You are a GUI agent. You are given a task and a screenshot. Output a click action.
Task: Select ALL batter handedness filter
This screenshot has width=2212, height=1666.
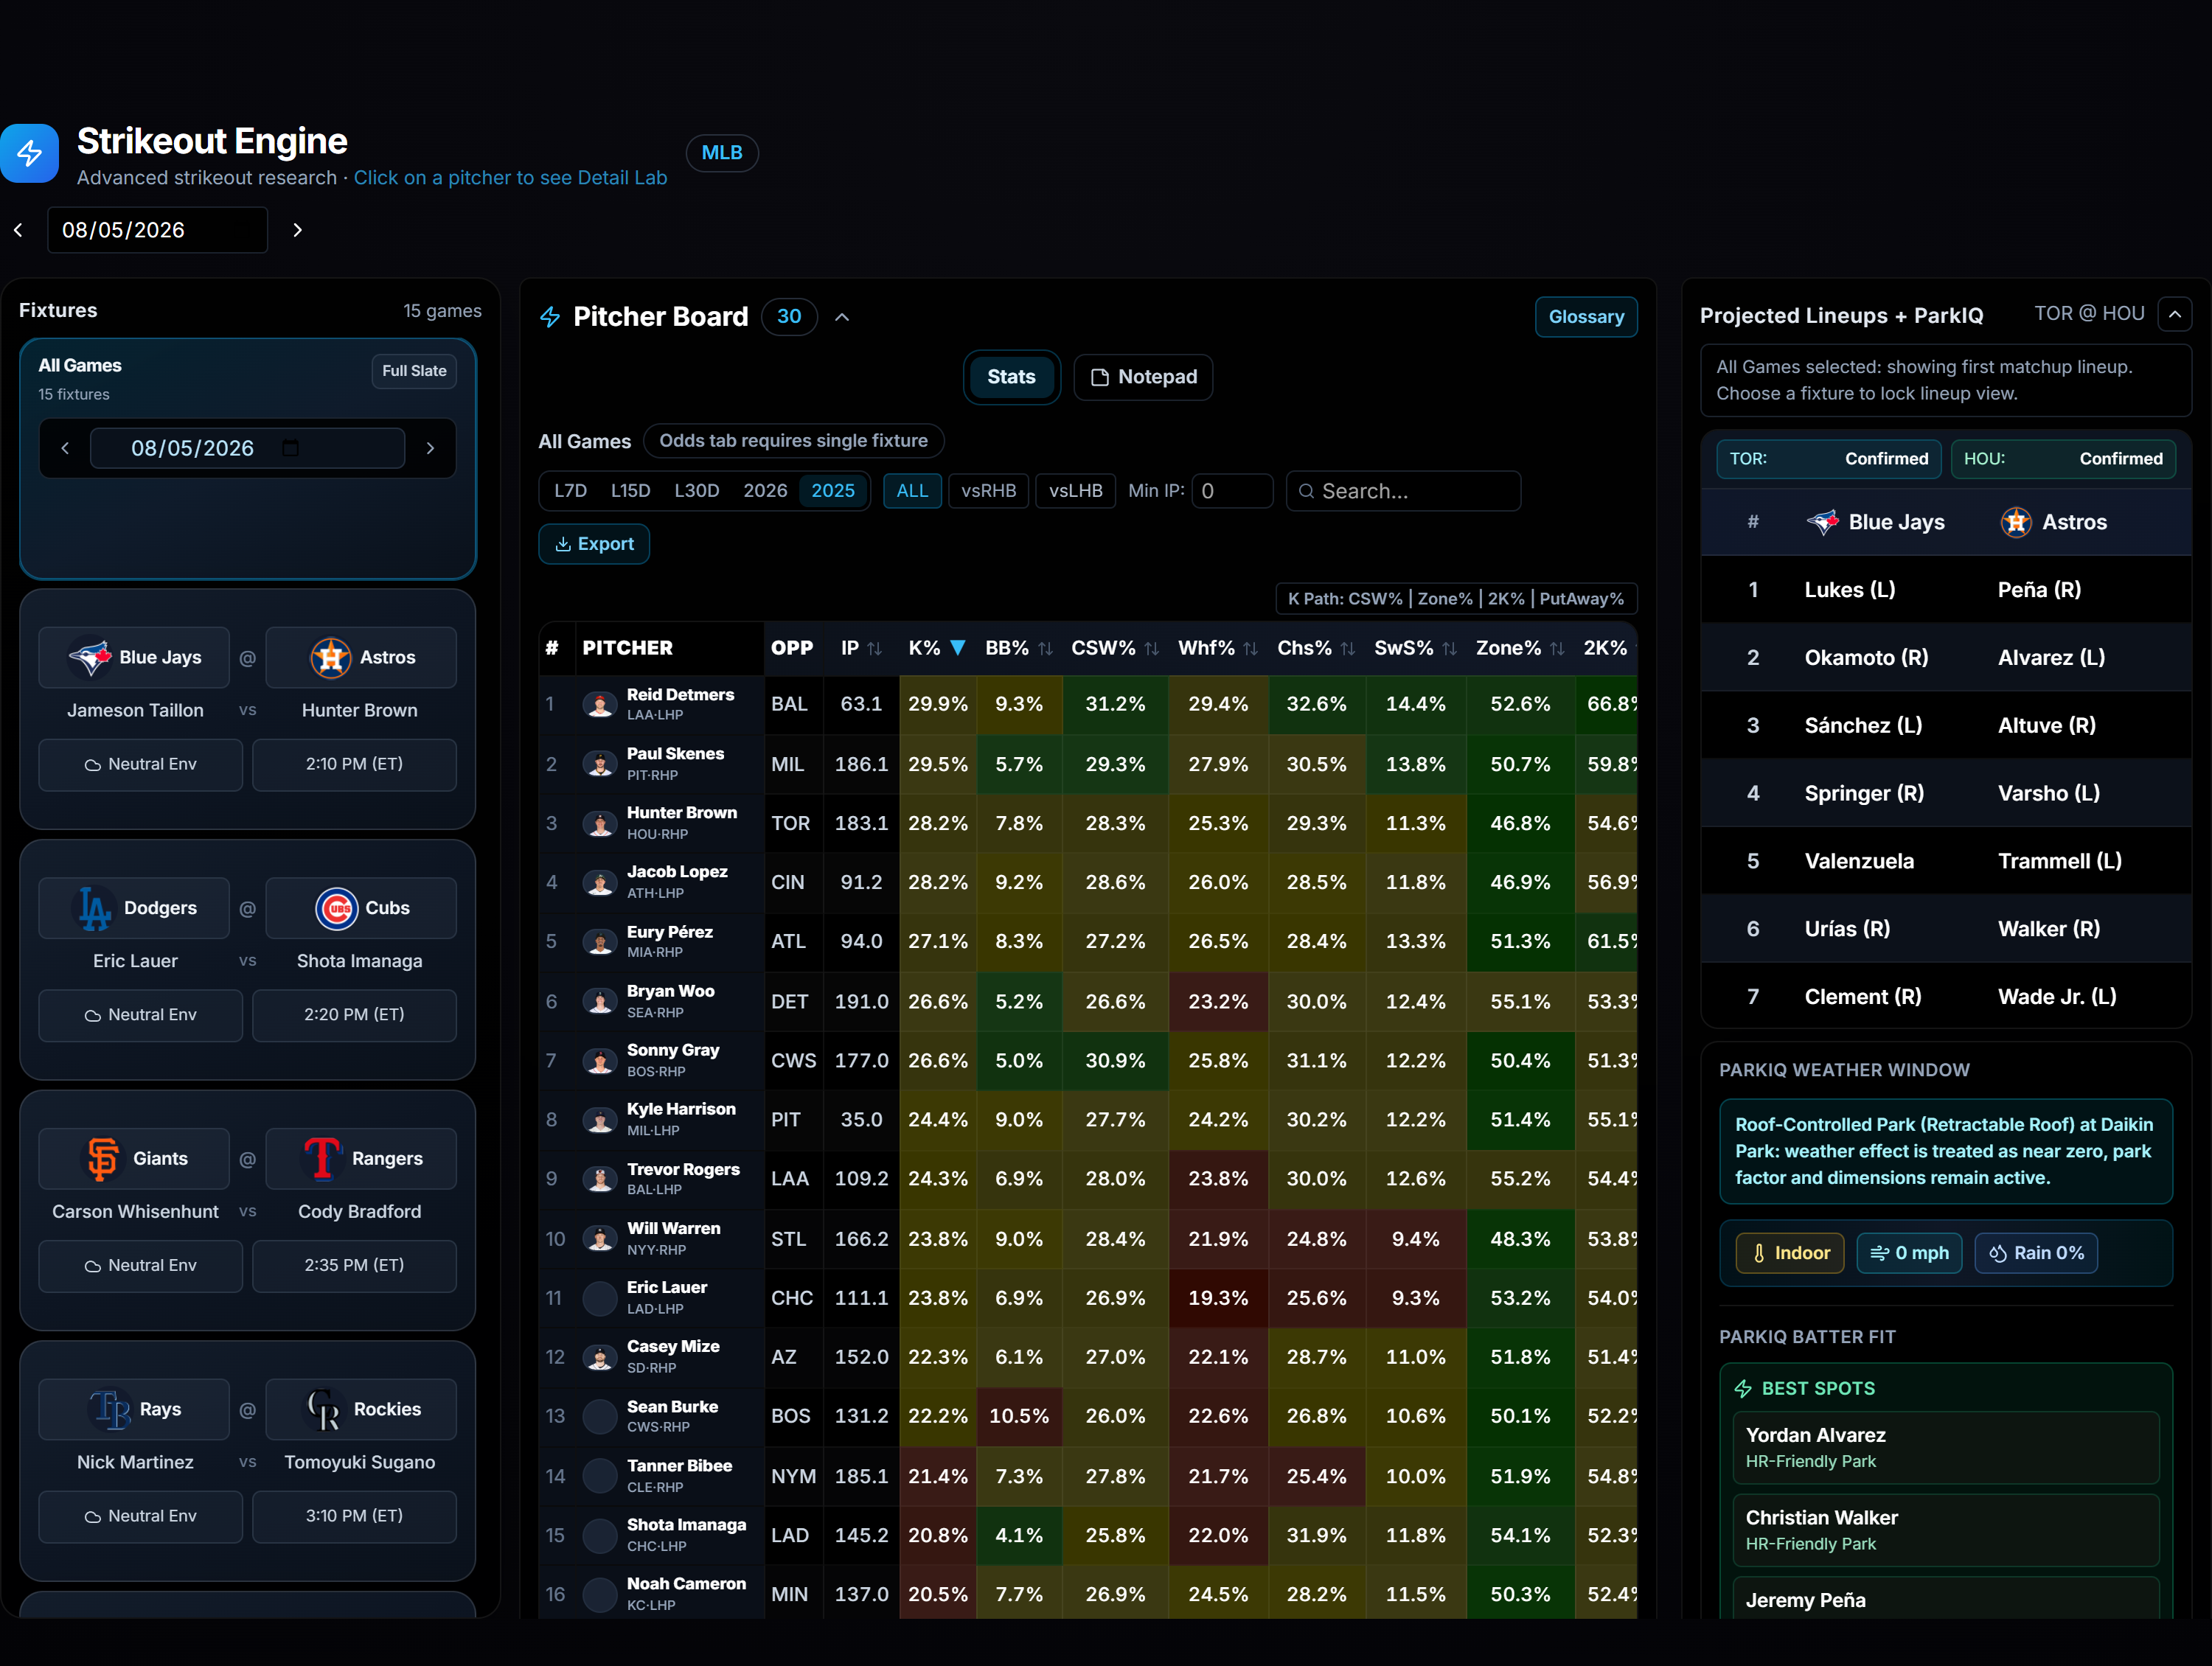[912, 491]
